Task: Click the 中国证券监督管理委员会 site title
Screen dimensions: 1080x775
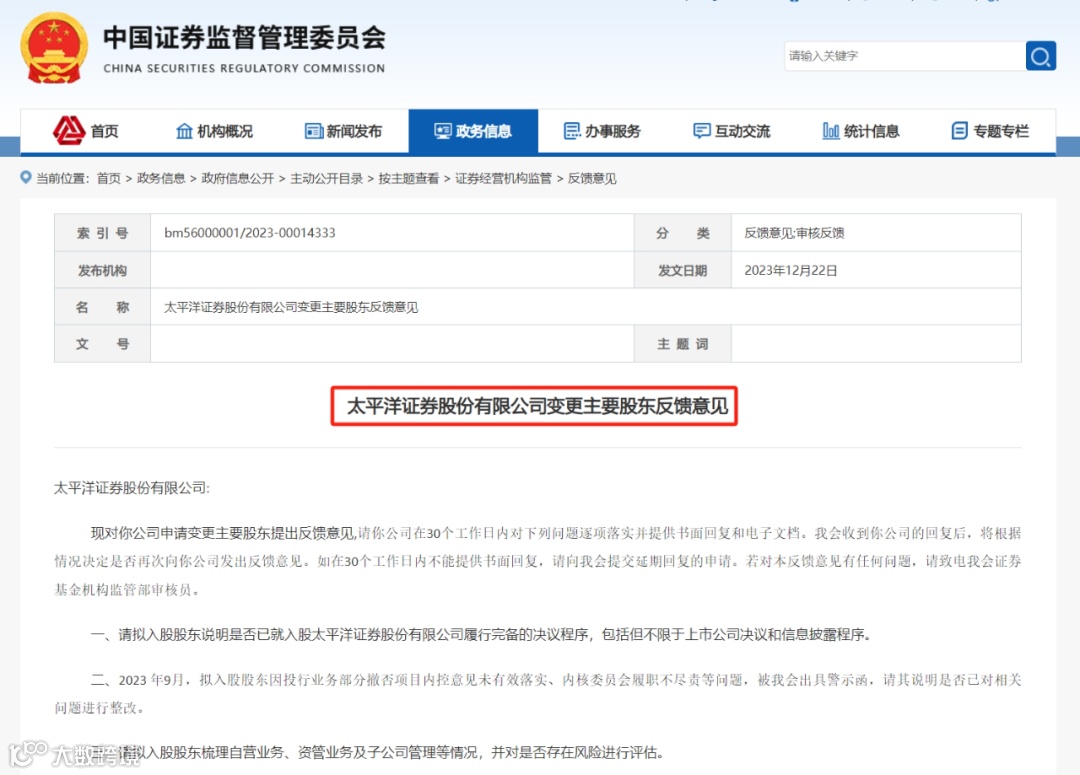Action: (245, 38)
